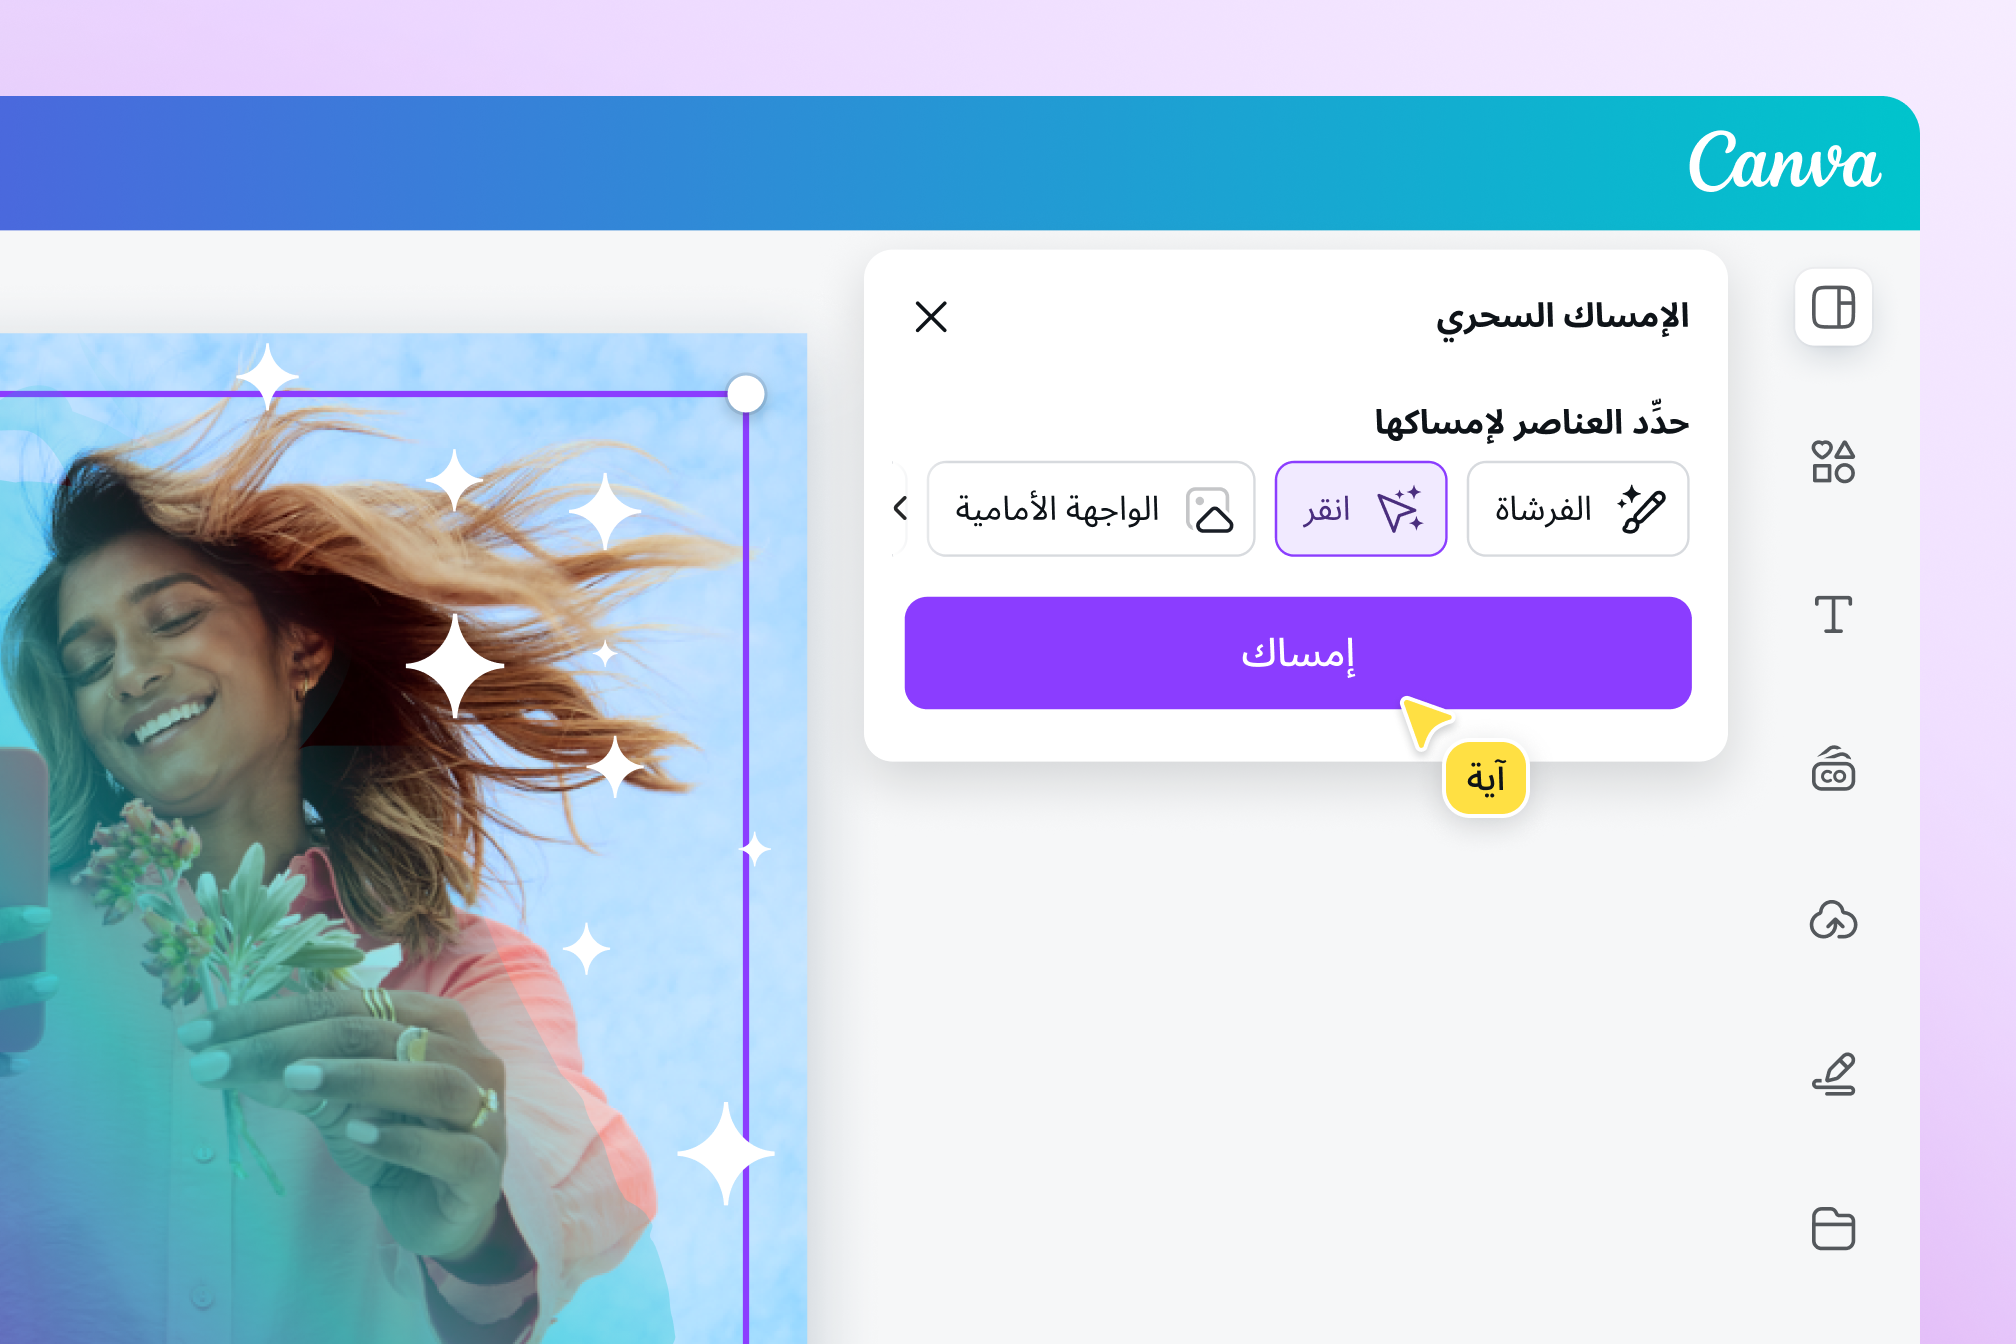This screenshot has width=2016, height=1344.
Task: Click the Canva logo
Action: (1784, 161)
